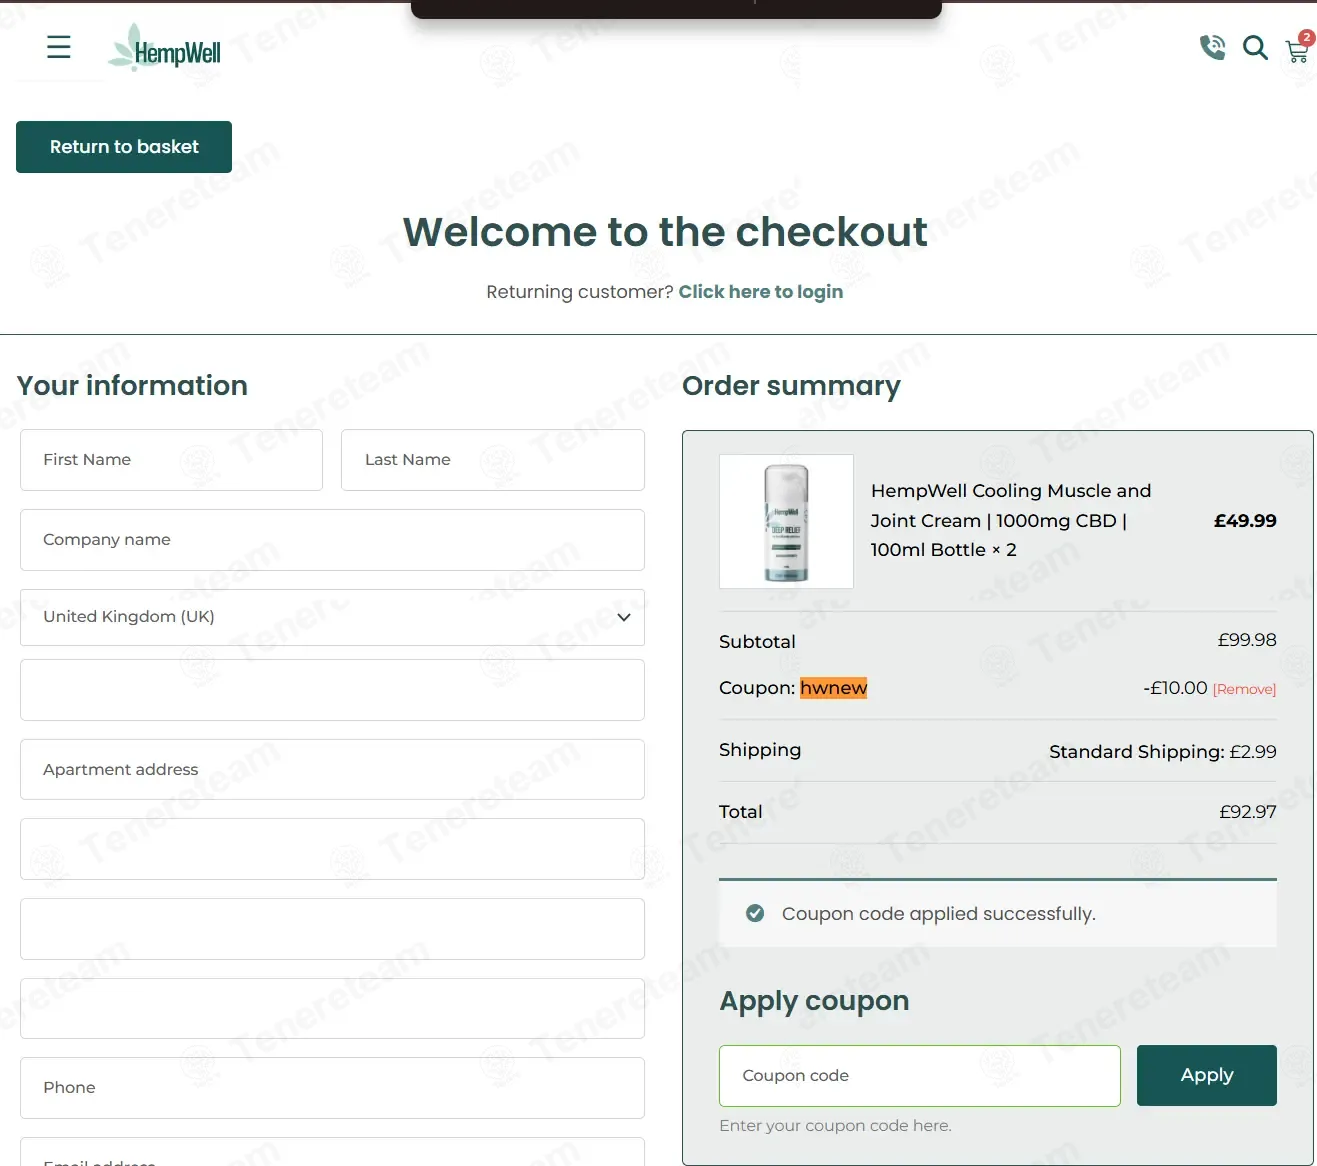This screenshot has height=1166, width=1317.
Task: Click the Apply coupon button
Action: (x=1206, y=1075)
